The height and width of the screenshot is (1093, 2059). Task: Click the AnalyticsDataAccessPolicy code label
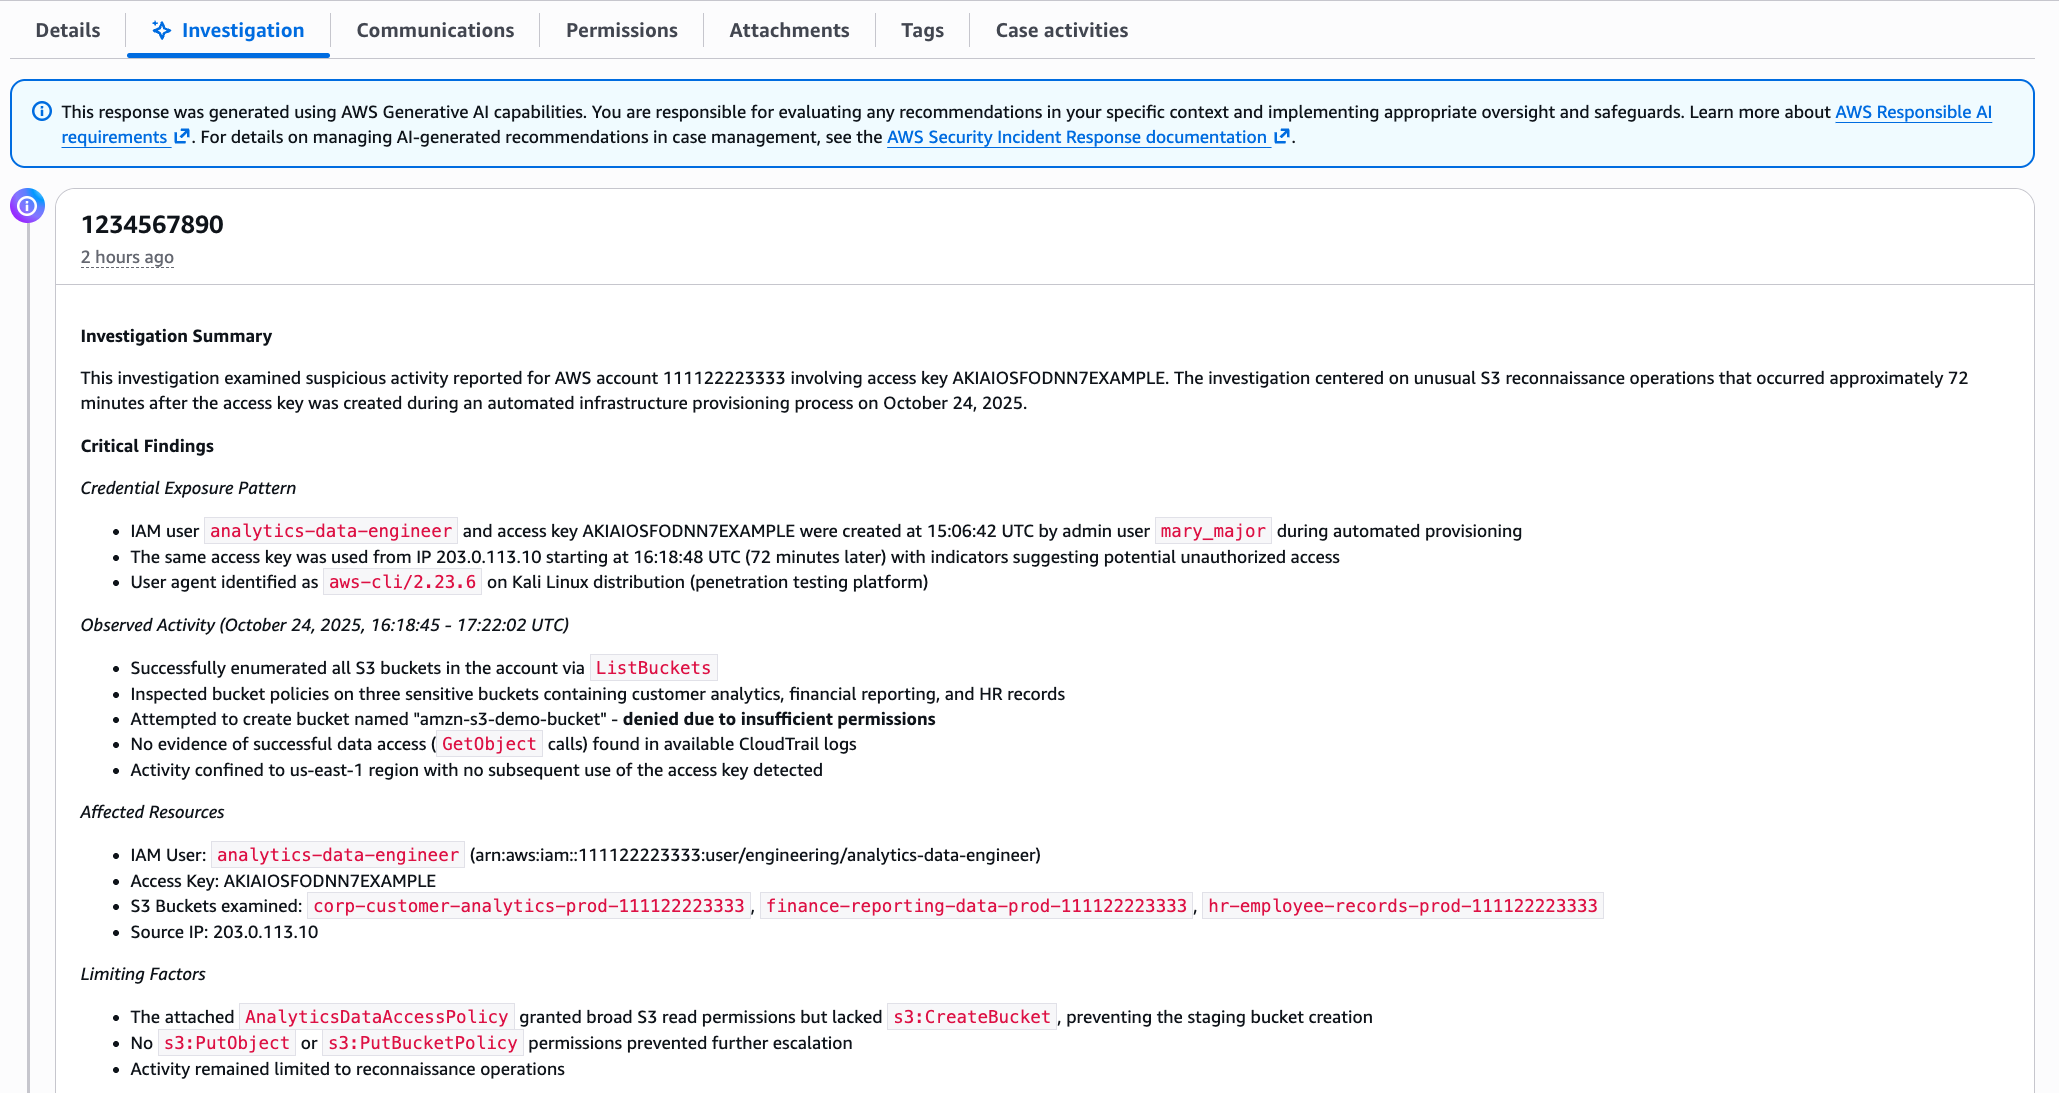click(376, 1017)
